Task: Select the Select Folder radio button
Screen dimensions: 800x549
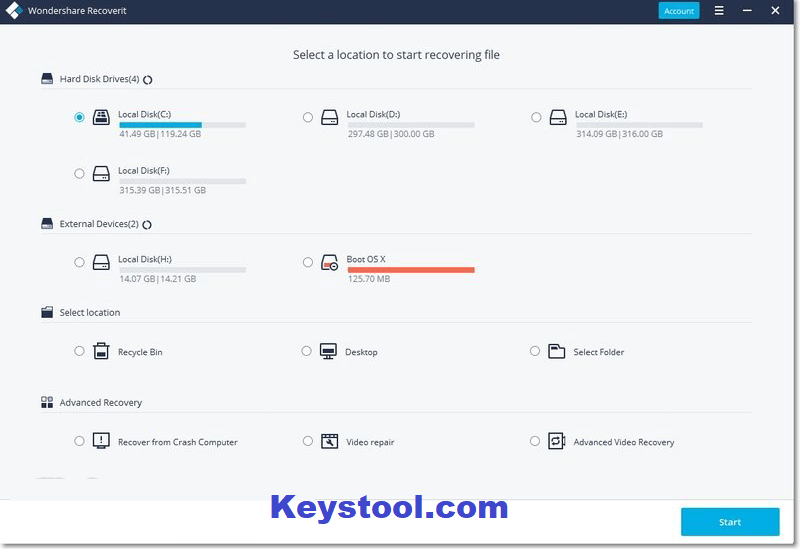Action: (x=535, y=351)
